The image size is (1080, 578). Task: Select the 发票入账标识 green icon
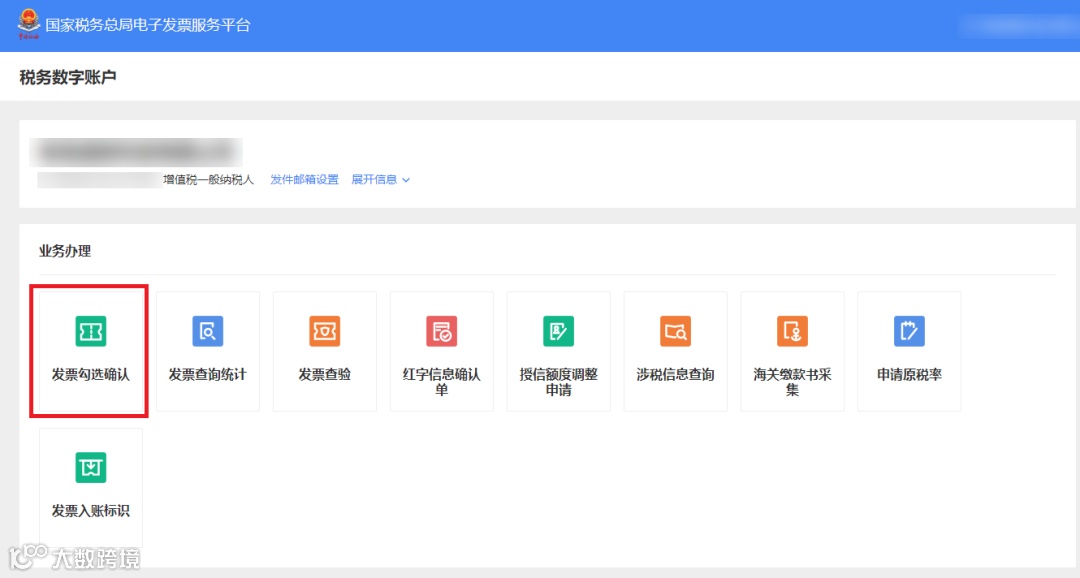(x=90, y=468)
